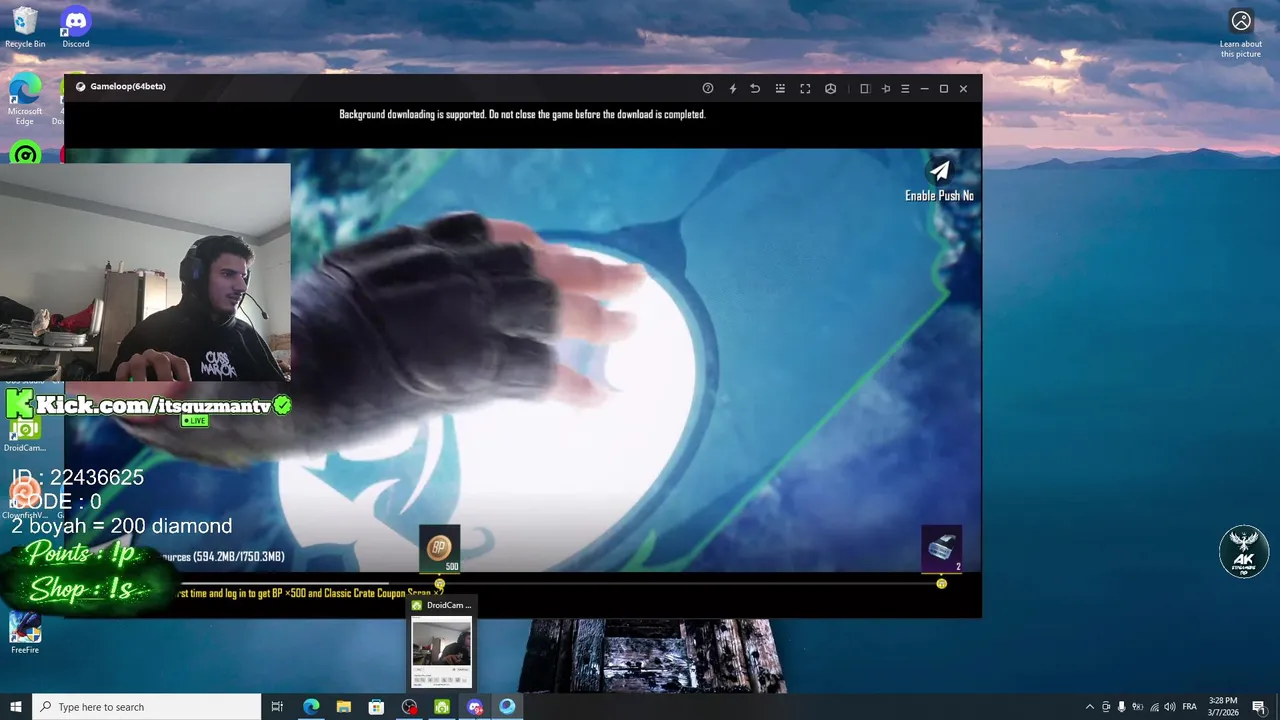Open OBS Studio from the taskbar
The image size is (1280, 720).
tap(409, 707)
